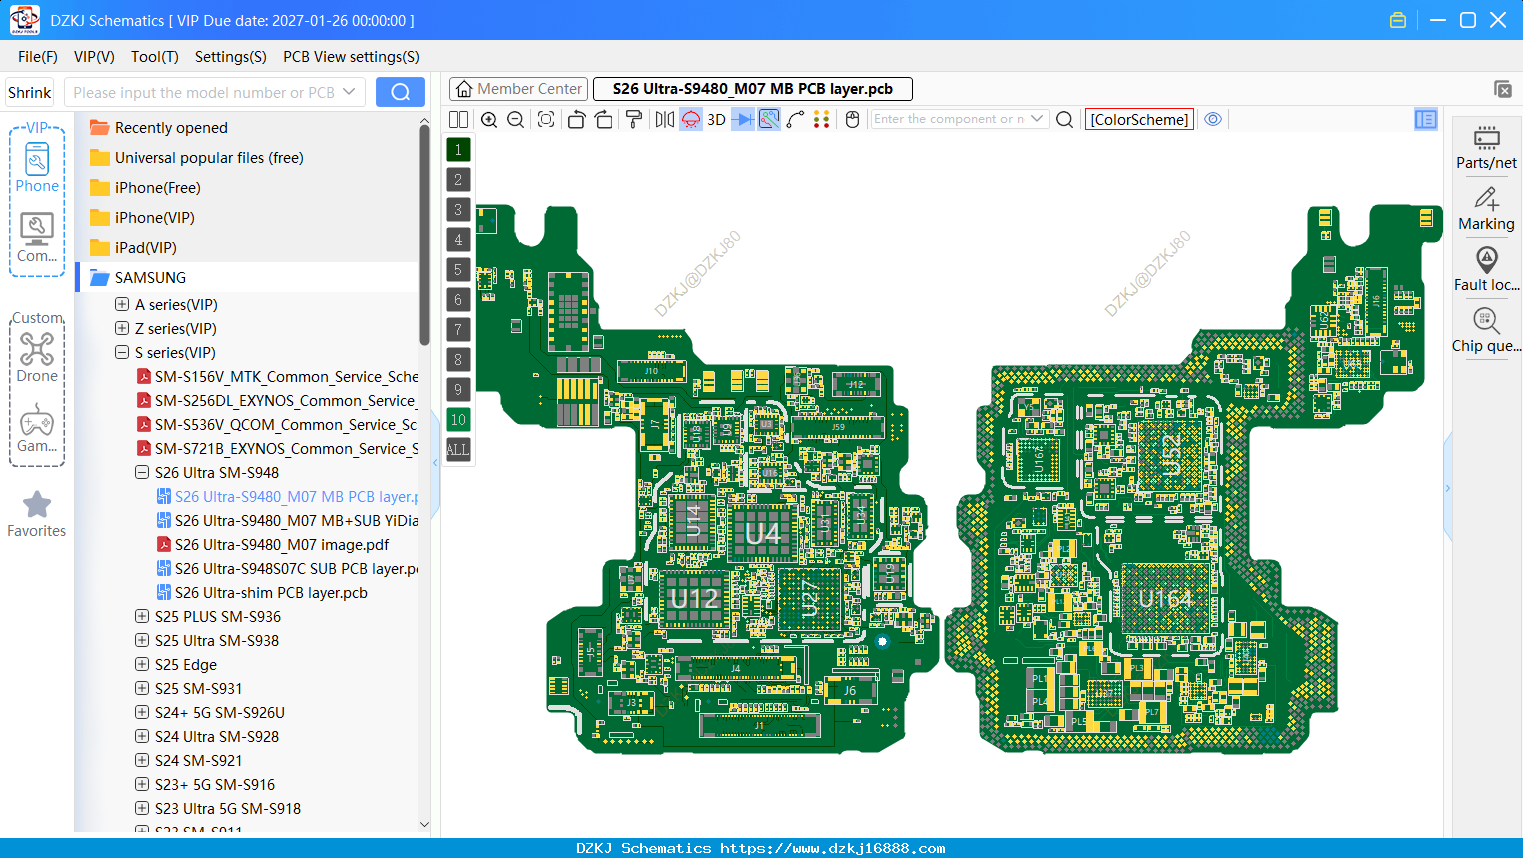Switch to the 3D board view
Image resolution: width=1523 pixels, height=858 pixels.
tap(716, 119)
